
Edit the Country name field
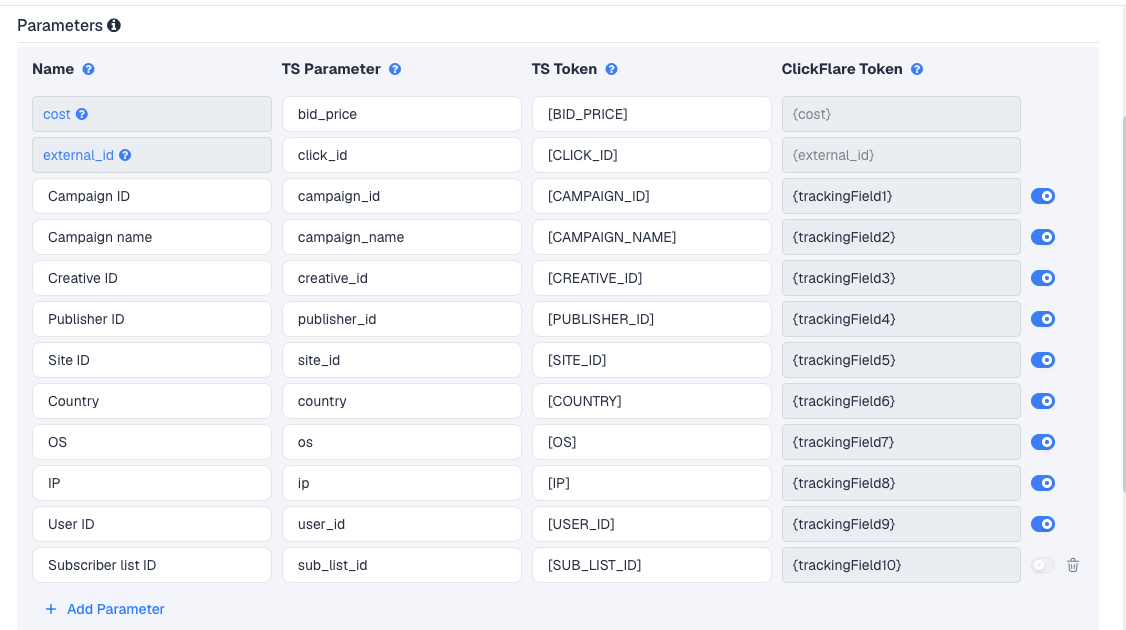[x=152, y=401]
